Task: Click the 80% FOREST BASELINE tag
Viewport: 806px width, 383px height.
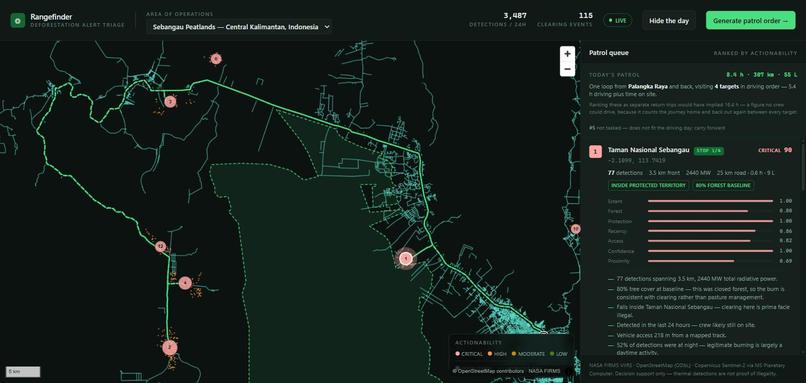Action: click(x=723, y=185)
